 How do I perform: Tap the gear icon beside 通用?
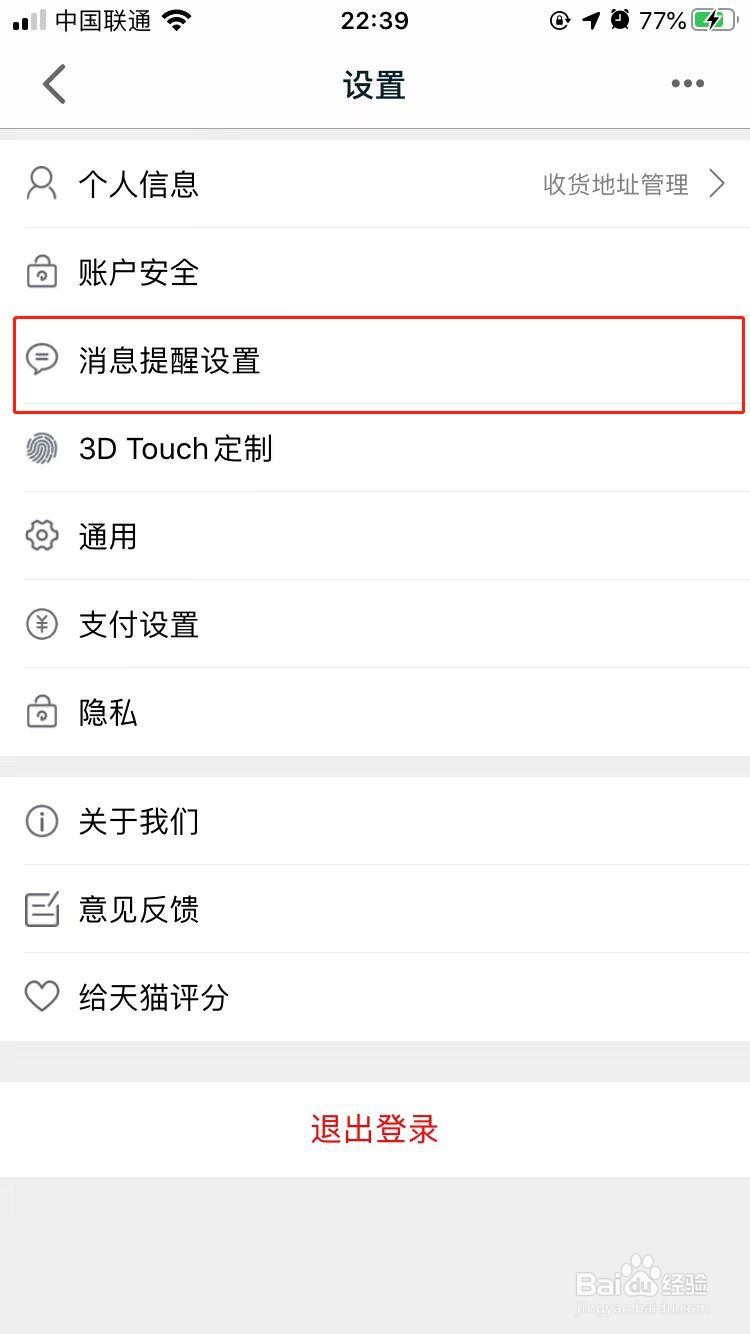pyautogui.click(x=41, y=536)
